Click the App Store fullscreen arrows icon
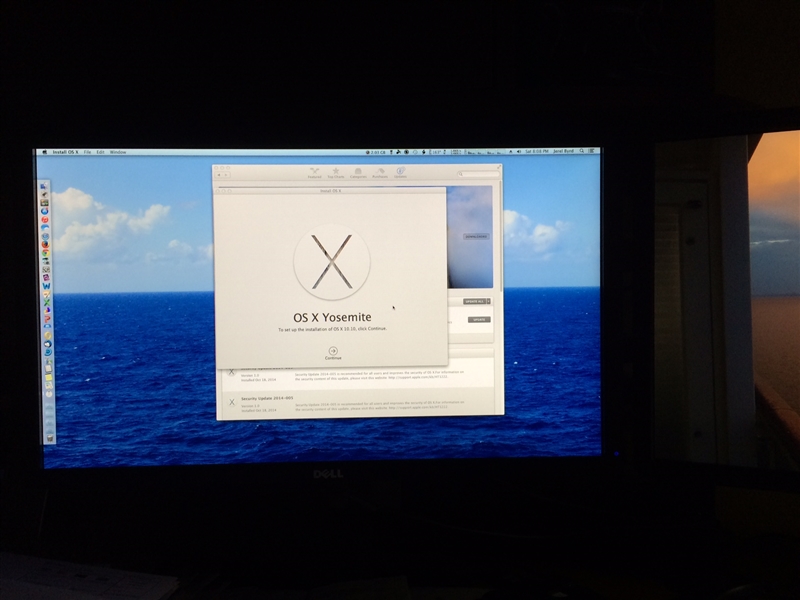This screenshot has width=800, height=600. click(498, 167)
